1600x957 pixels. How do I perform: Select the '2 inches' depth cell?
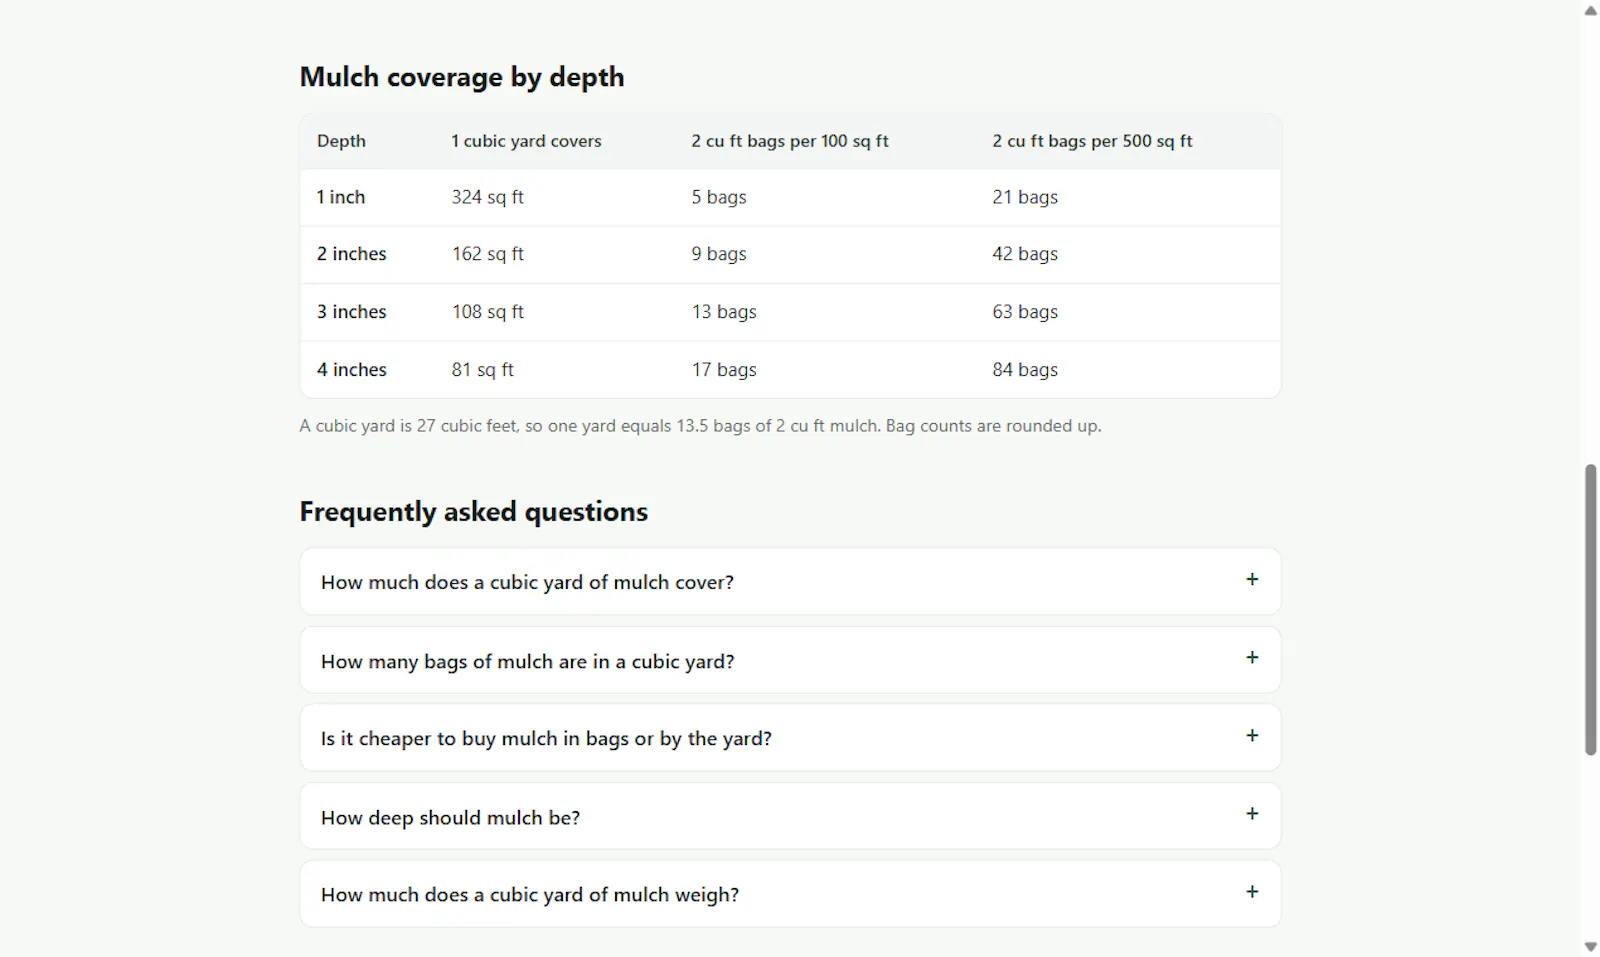352,254
